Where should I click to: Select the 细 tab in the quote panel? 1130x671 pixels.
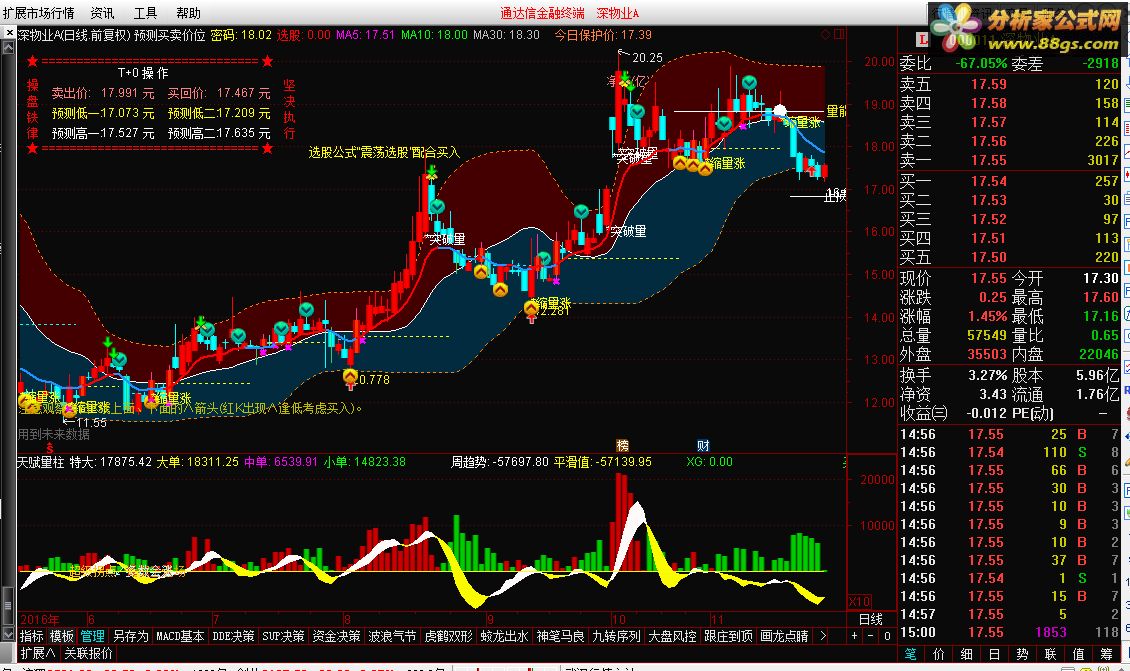pyautogui.click(x=966, y=654)
